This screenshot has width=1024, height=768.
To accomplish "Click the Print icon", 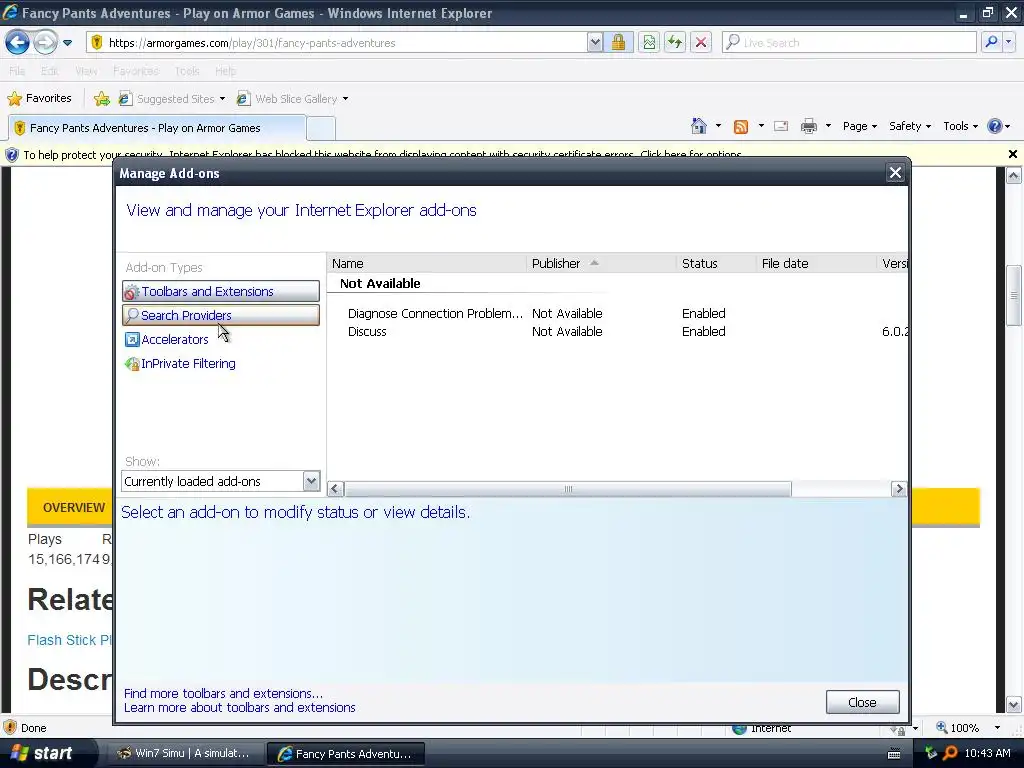I will click(808, 126).
